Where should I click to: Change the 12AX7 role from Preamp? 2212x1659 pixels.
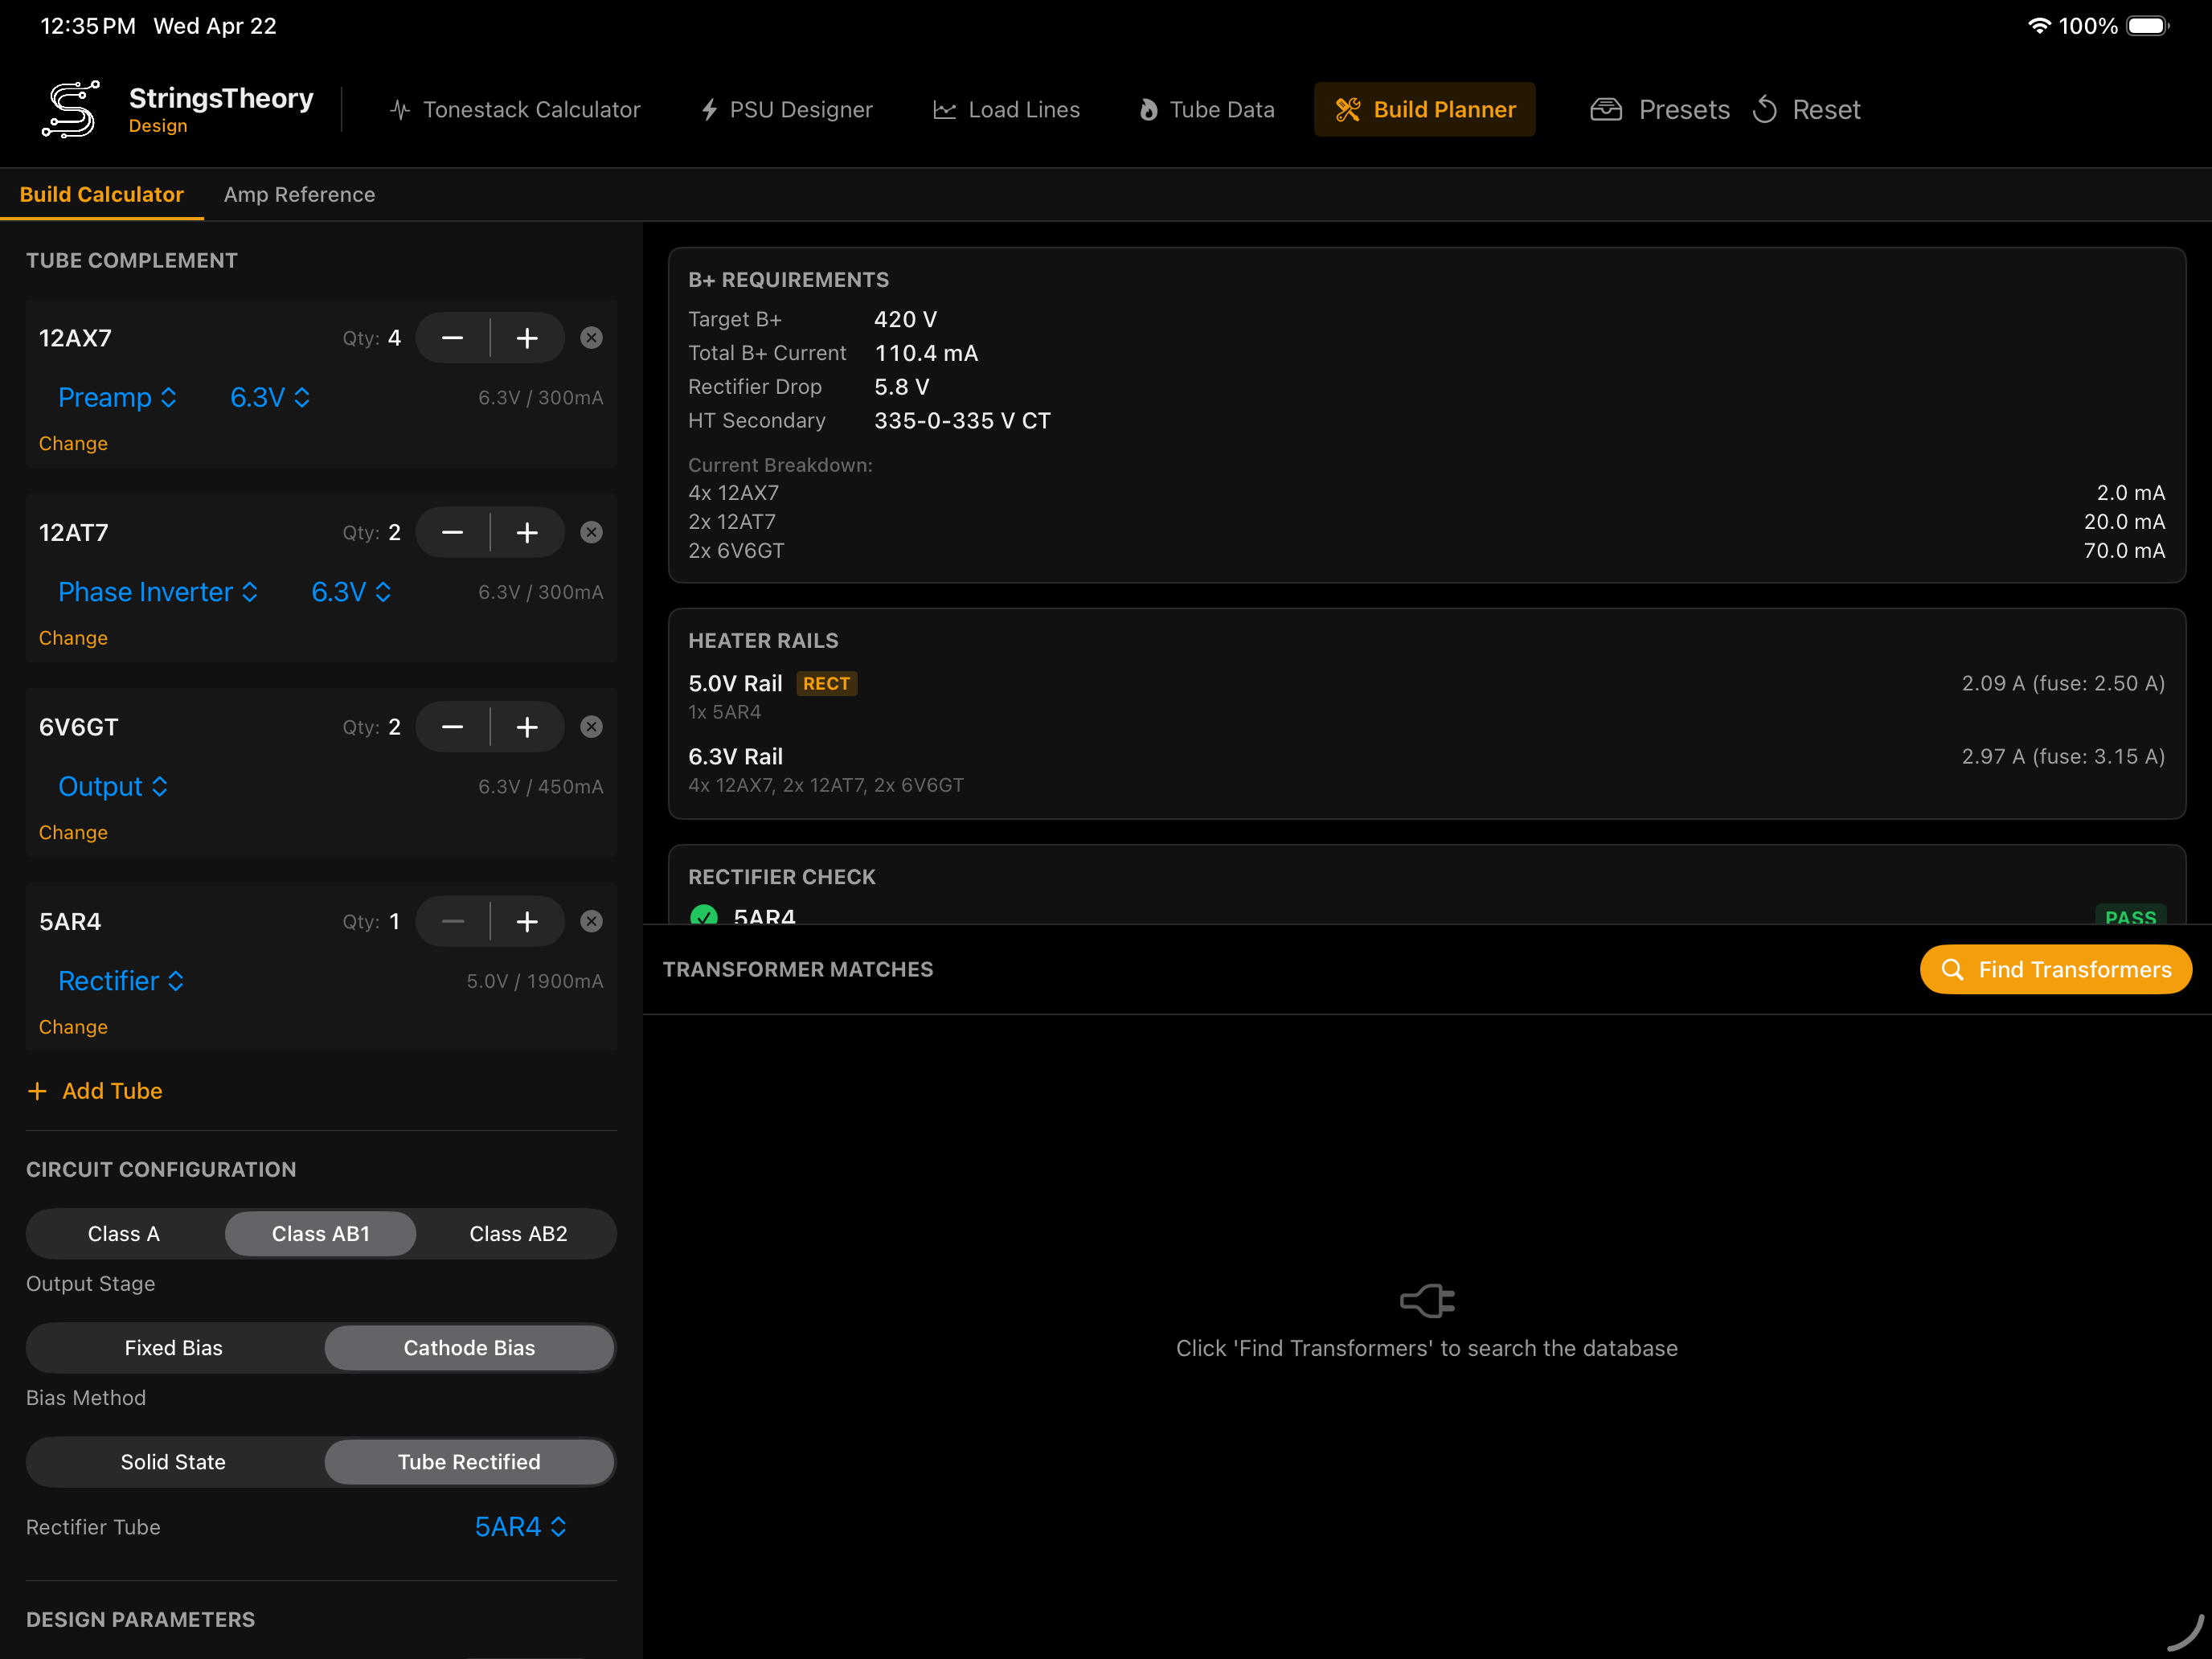click(x=117, y=397)
